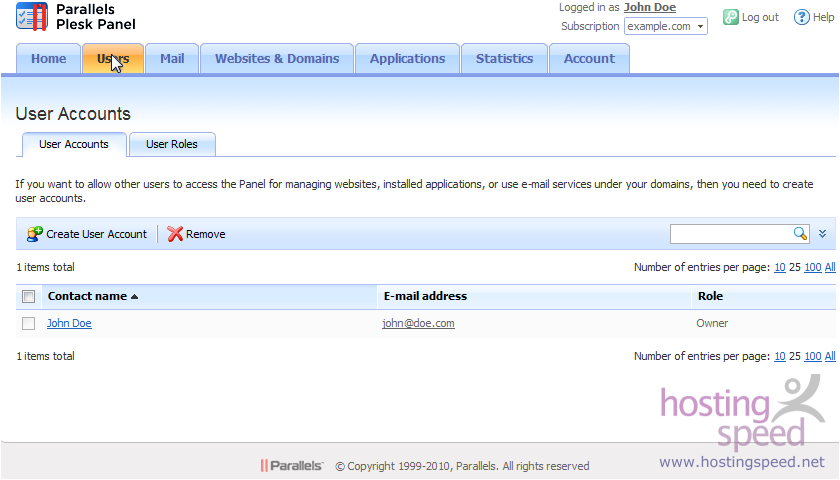Open the Mail tab

point(172,58)
